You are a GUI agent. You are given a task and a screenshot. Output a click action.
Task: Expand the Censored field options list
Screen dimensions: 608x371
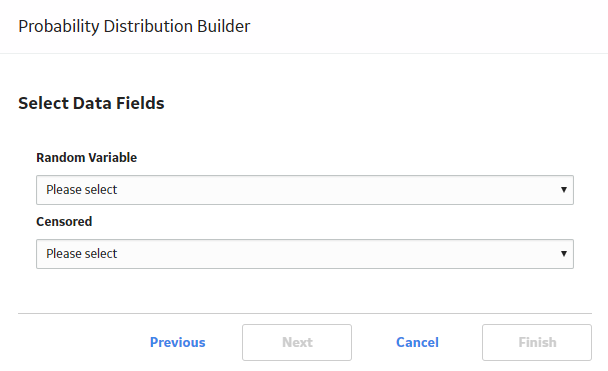pos(305,254)
